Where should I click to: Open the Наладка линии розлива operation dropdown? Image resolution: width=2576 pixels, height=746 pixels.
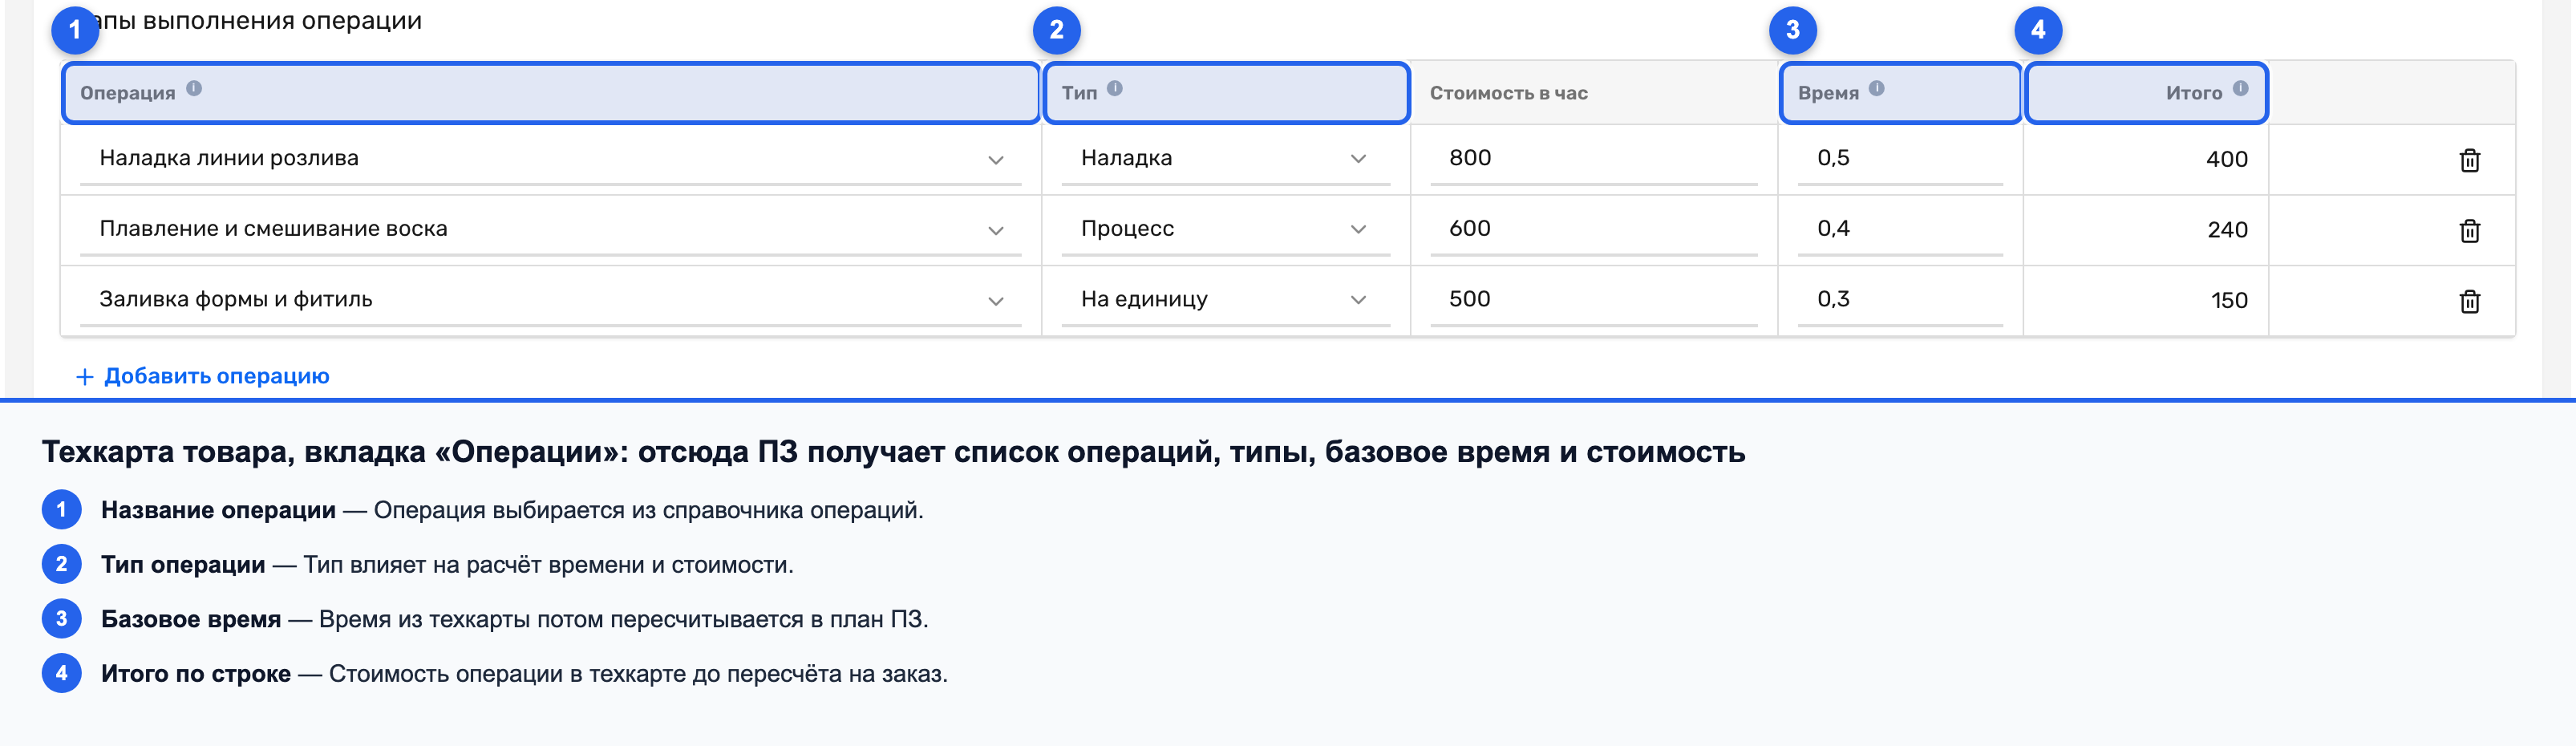[550, 159]
